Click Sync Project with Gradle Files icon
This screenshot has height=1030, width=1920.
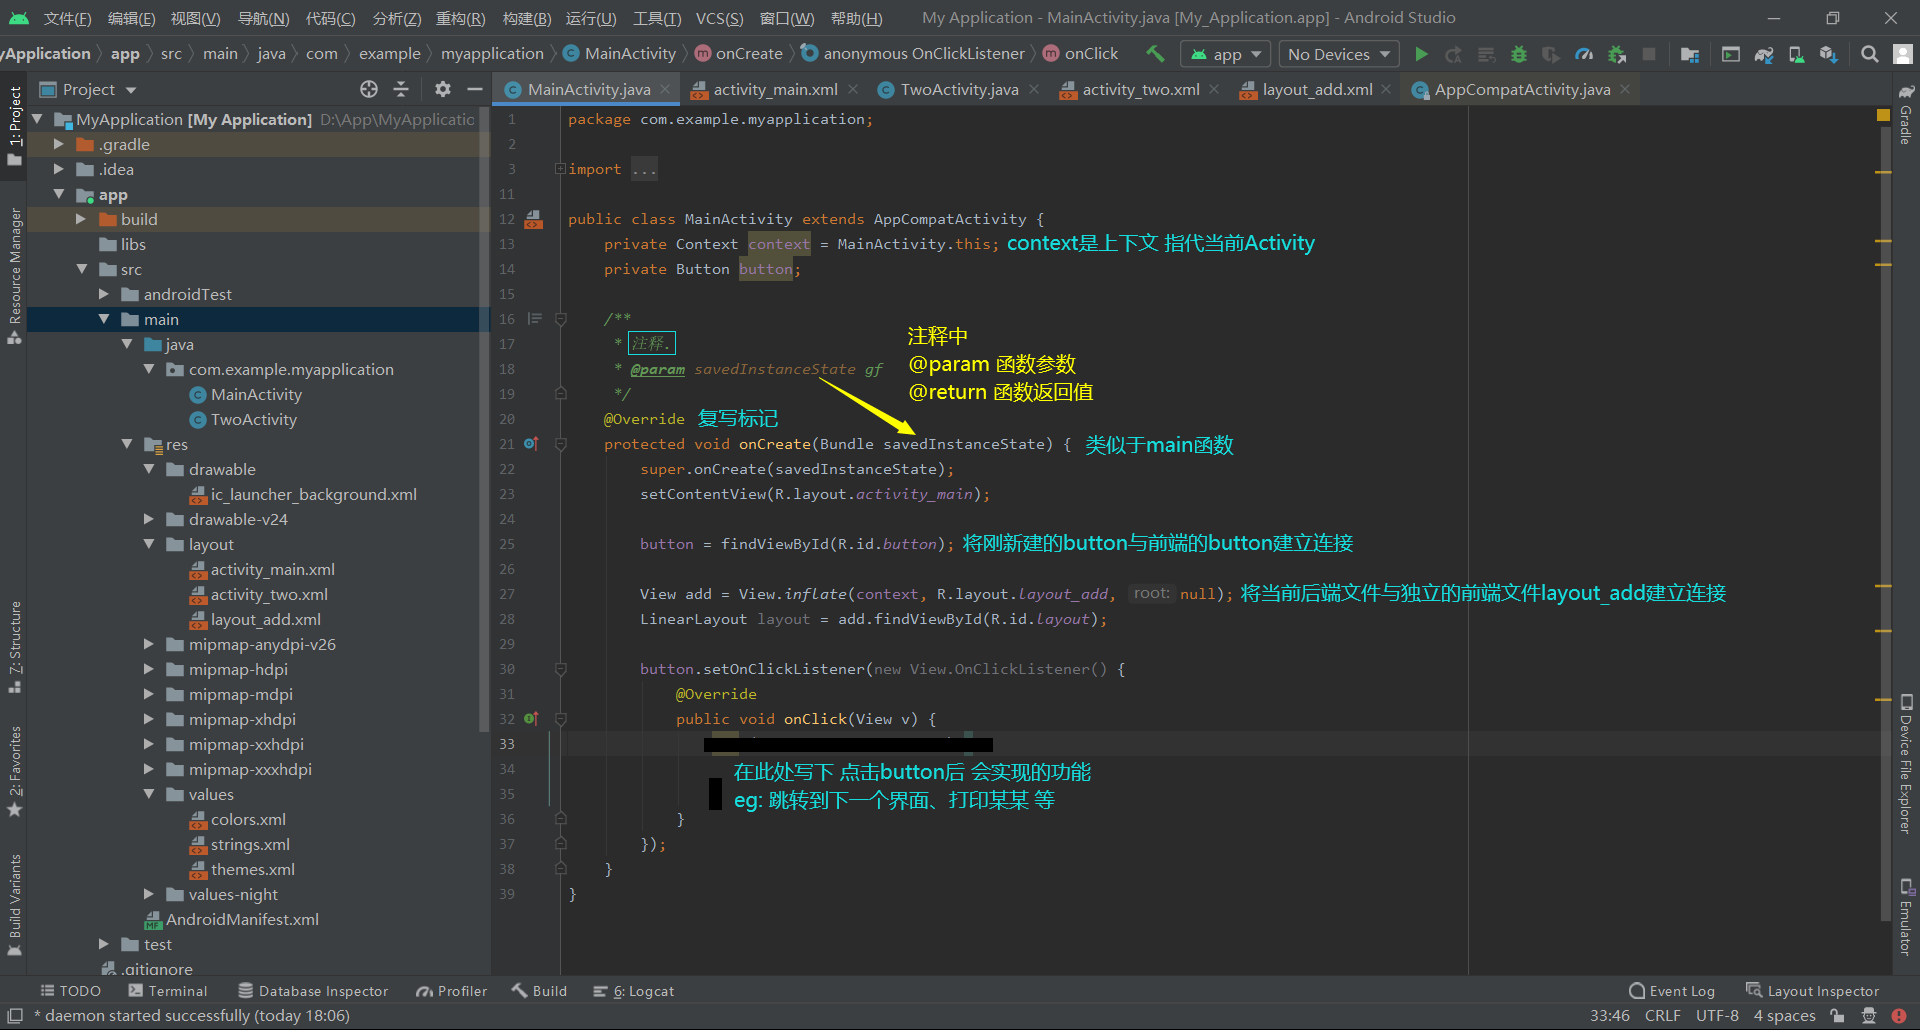pyautogui.click(x=1764, y=54)
